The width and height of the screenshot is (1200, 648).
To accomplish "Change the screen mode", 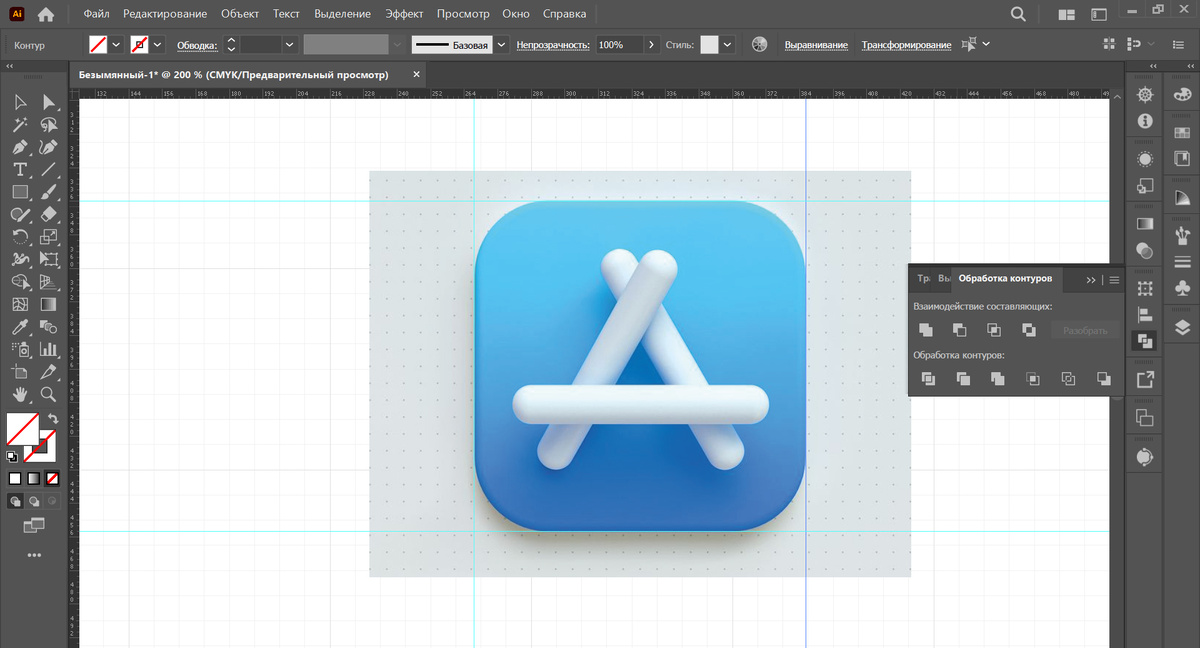I will (34, 524).
